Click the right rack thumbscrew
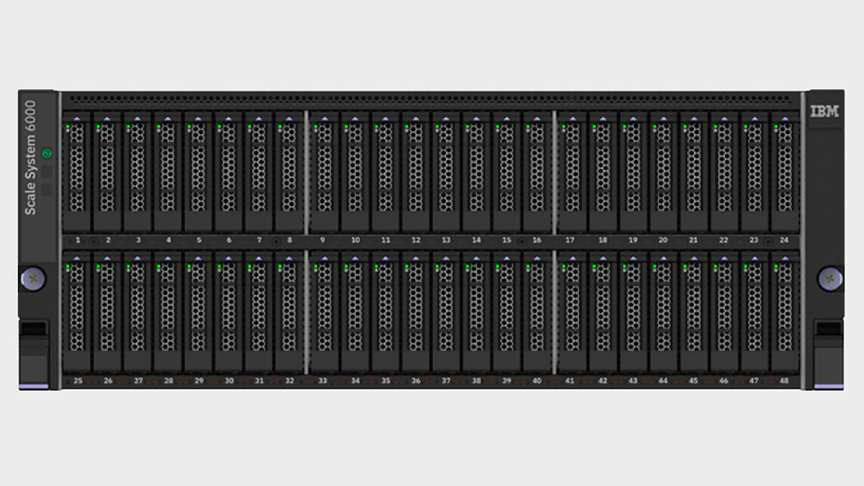This screenshot has width=864, height=486. [x=830, y=279]
